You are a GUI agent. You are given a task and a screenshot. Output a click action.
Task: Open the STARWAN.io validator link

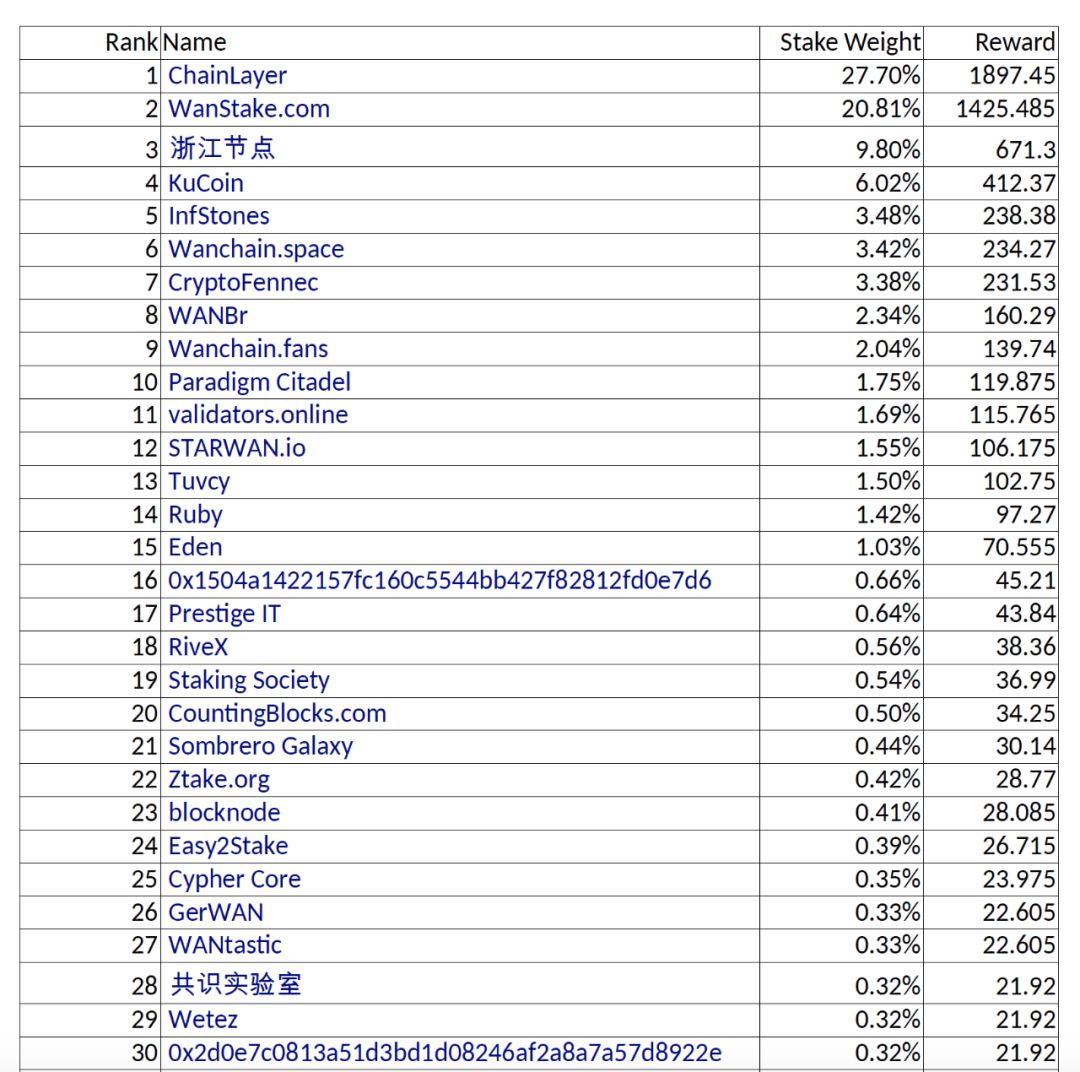(x=236, y=449)
